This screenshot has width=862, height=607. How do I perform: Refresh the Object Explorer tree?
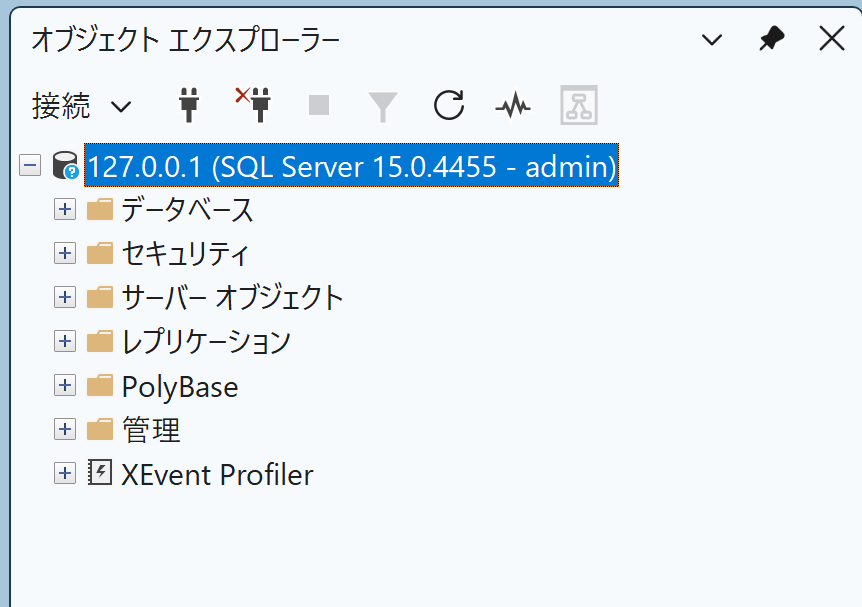click(x=449, y=104)
